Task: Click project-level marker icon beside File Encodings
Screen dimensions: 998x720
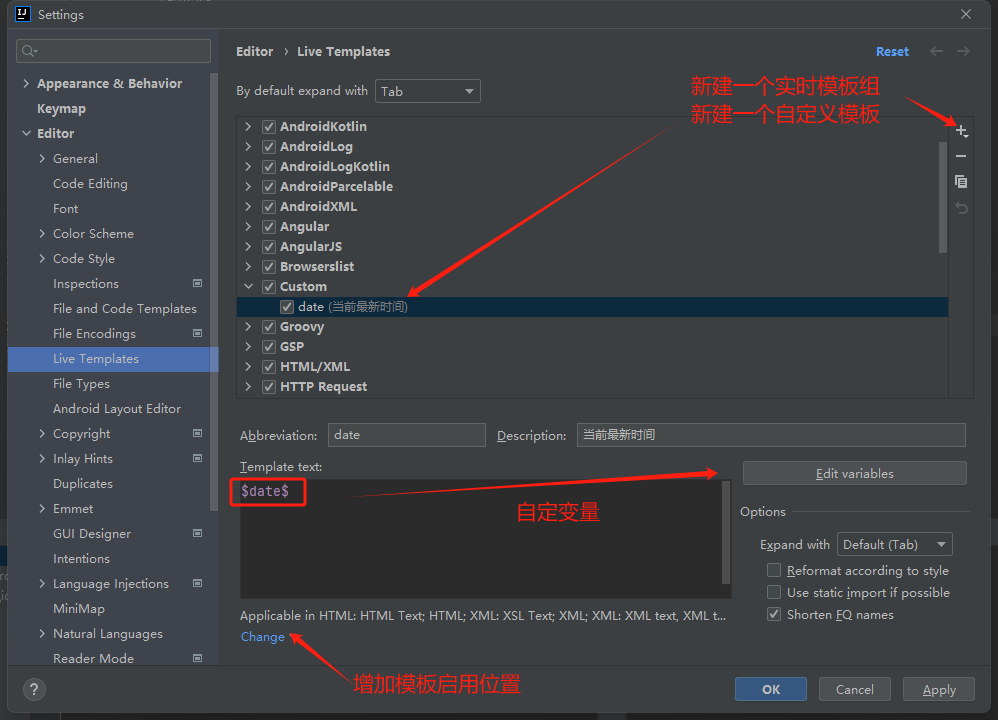Action: [197, 333]
